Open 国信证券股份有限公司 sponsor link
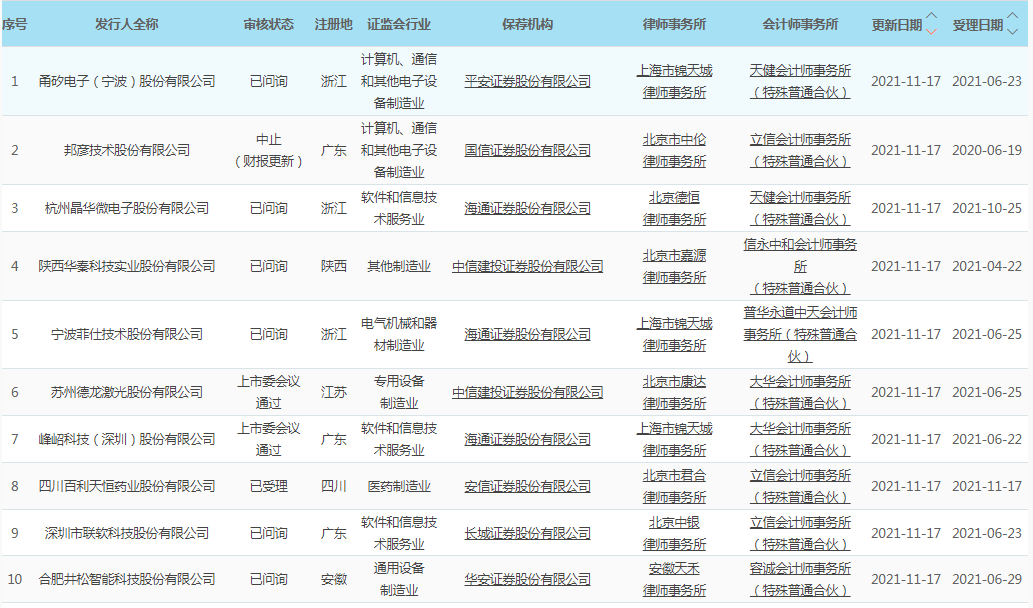The width and height of the screenshot is (1033, 608). pyautogui.click(x=527, y=150)
